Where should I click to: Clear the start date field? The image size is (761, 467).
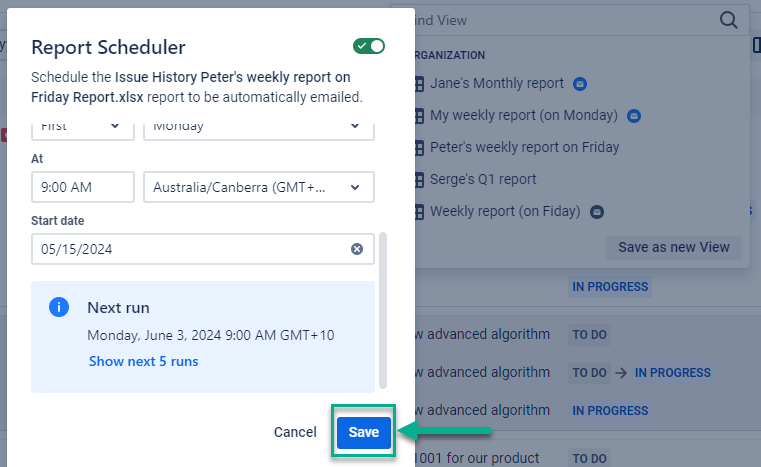click(x=357, y=249)
